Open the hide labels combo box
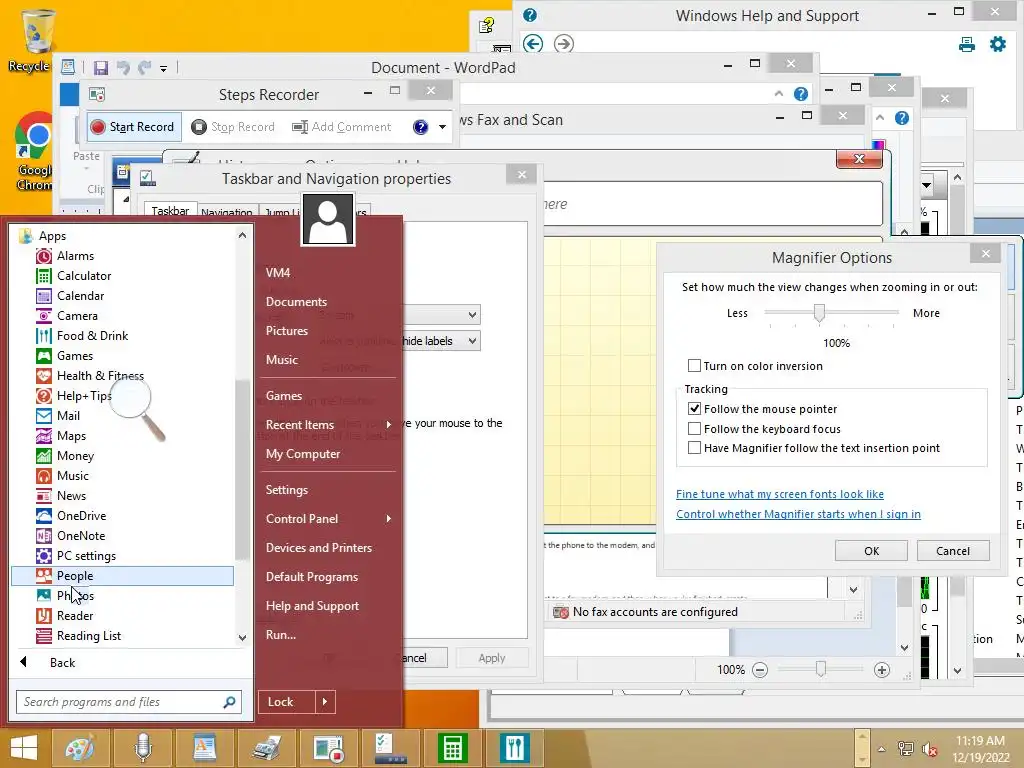The height and width of the screenshot is (768, 1024). click(441, 341)
